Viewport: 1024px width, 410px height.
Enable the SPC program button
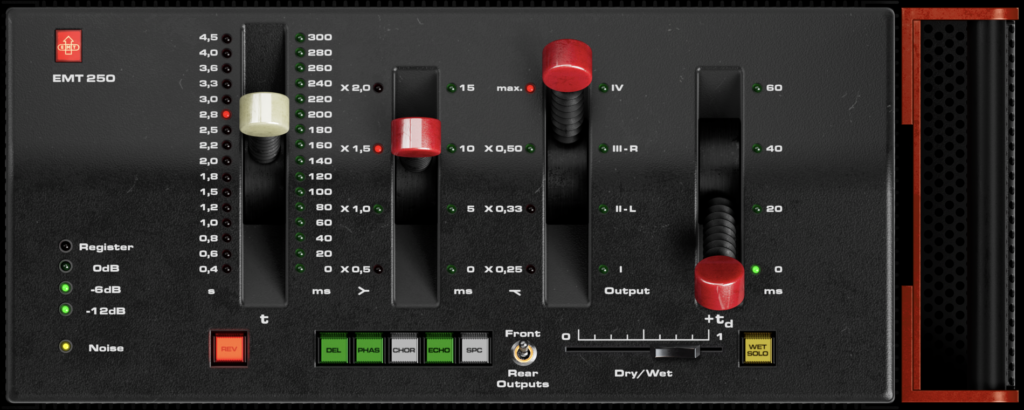475,349
